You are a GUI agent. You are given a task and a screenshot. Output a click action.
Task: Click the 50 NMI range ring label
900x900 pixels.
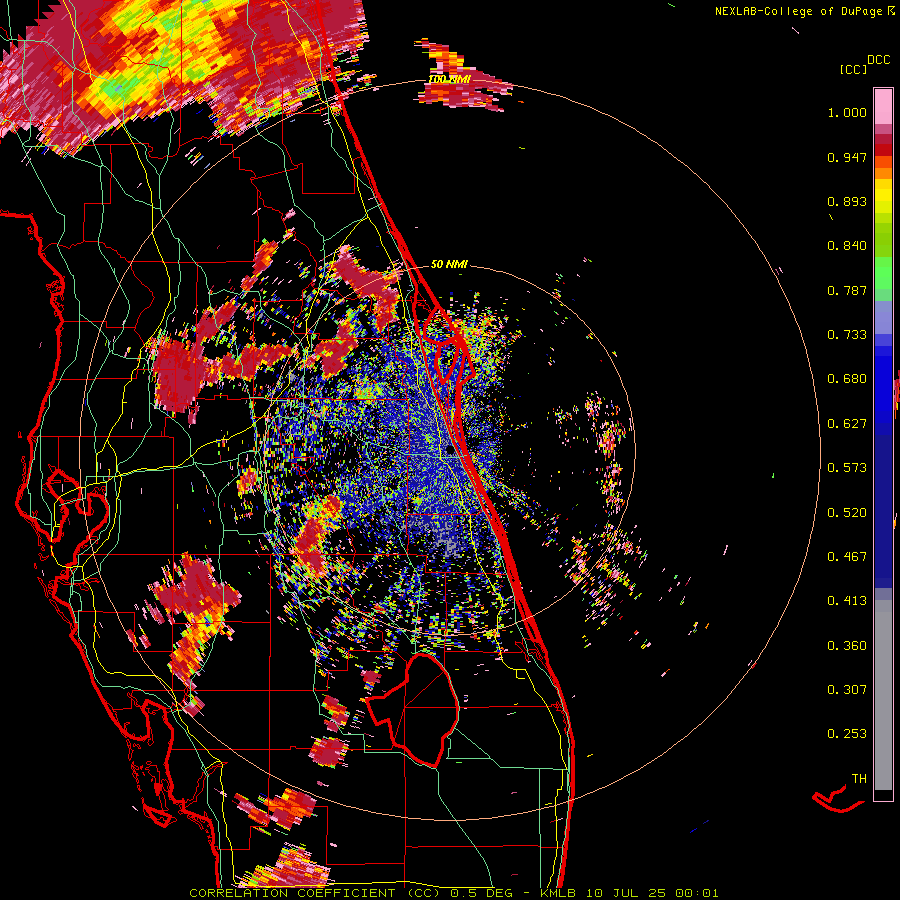coord(449,264)
